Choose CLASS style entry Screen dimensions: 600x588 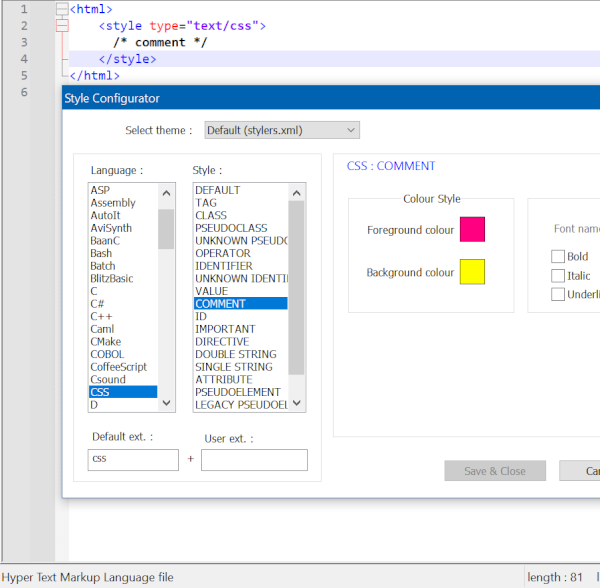241,215
